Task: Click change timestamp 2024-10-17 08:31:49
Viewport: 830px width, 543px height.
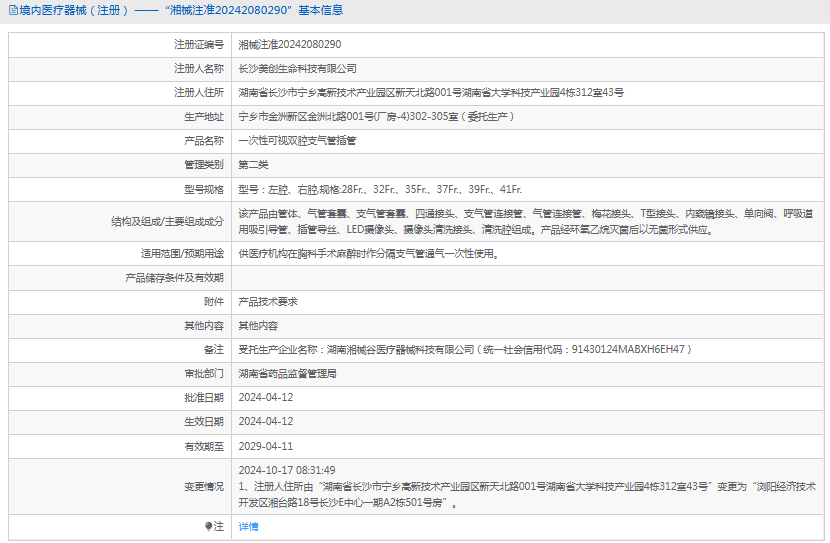Action: click(x=287, y=470)
